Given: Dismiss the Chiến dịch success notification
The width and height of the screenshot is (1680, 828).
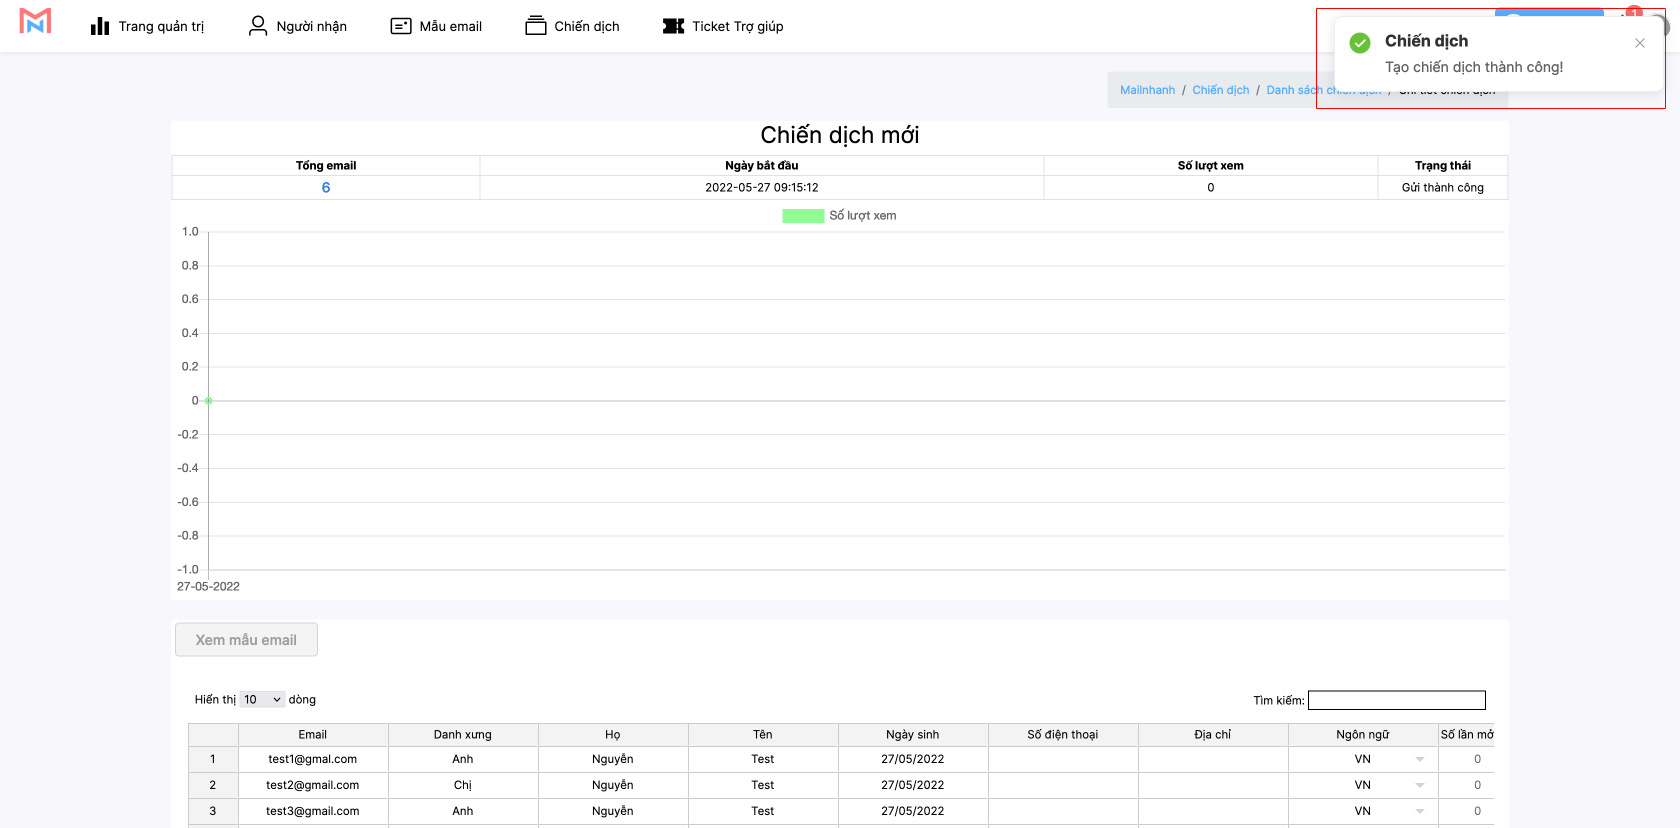Looking at the screenshot, I should pyautogui.click(x=1639, y=43).
